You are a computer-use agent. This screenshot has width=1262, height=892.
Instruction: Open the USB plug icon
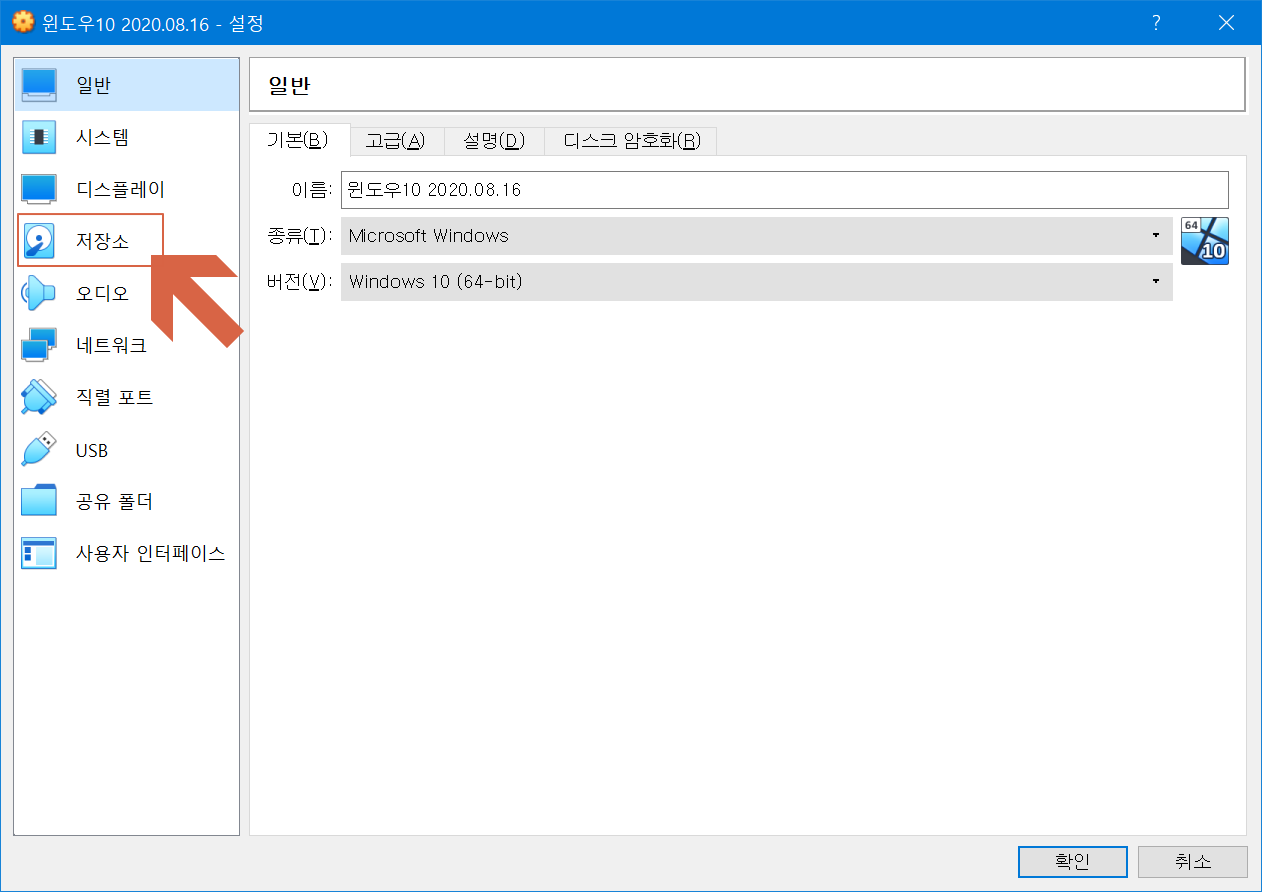(x=39, y=450)
